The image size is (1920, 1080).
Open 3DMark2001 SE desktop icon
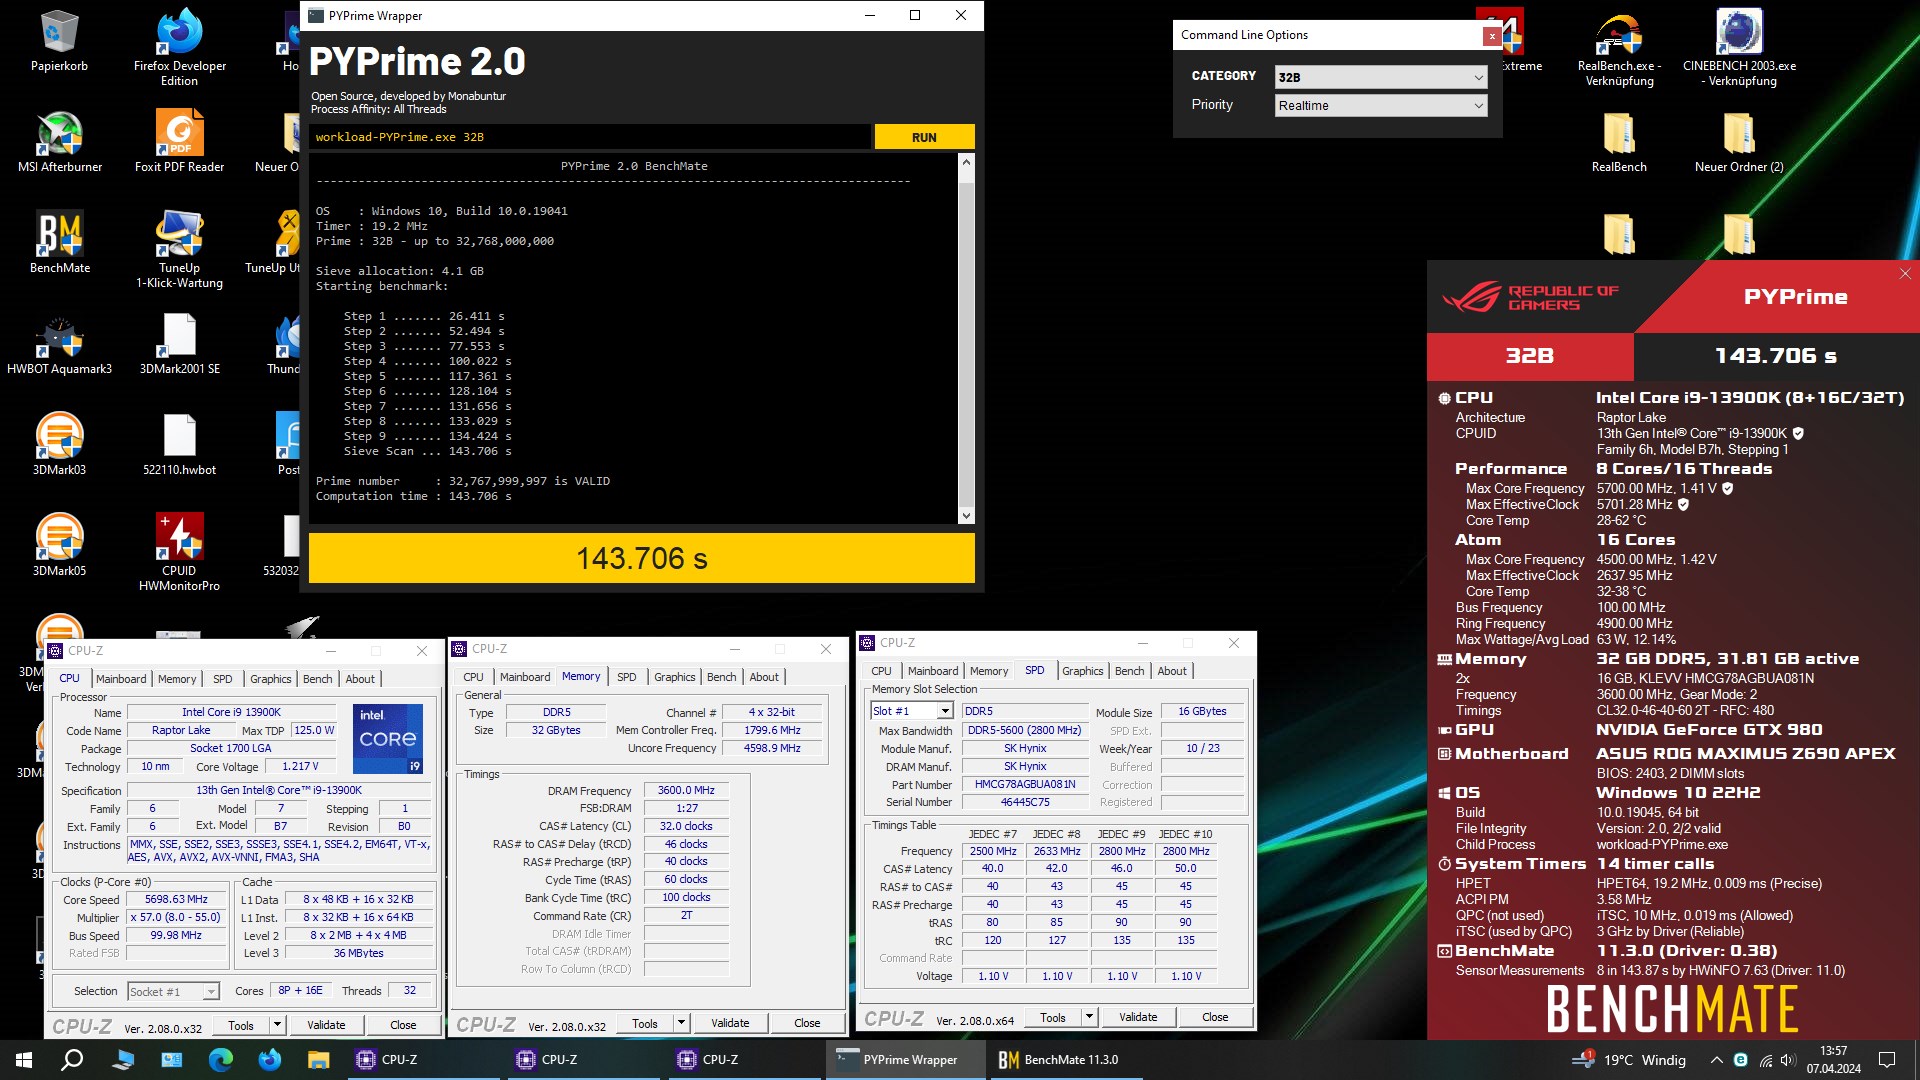click(179, 343)
